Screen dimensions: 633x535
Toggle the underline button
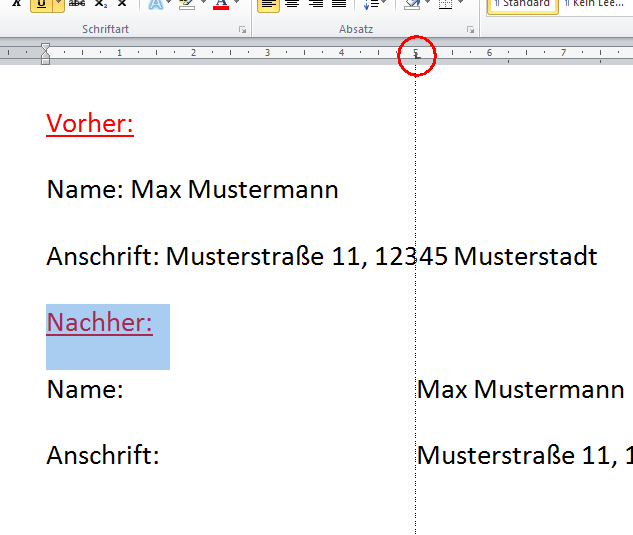41,4
